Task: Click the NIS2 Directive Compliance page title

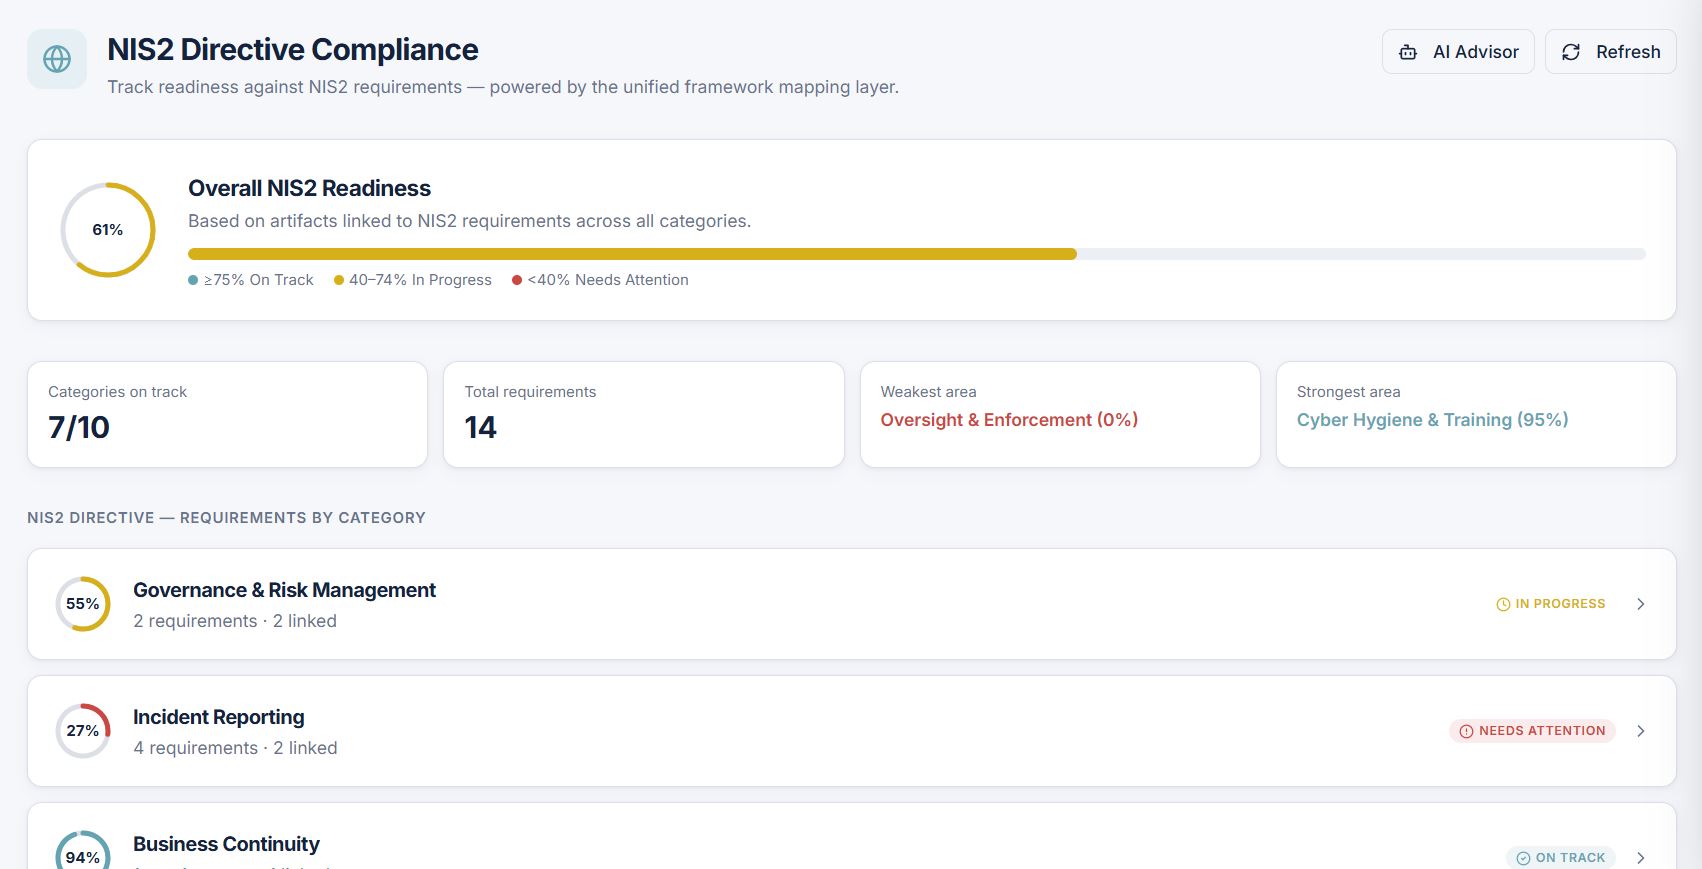Action: [x=293, y=50]
